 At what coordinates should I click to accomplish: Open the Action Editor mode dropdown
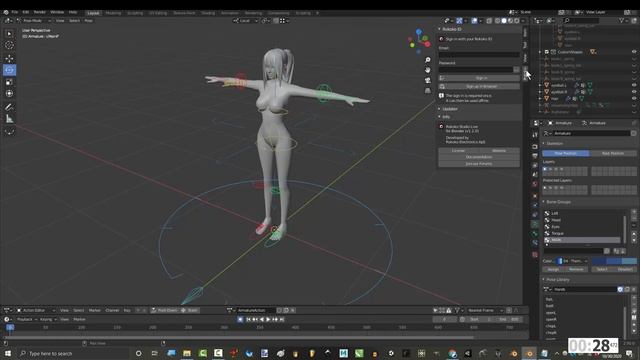[x=36, y=310]
